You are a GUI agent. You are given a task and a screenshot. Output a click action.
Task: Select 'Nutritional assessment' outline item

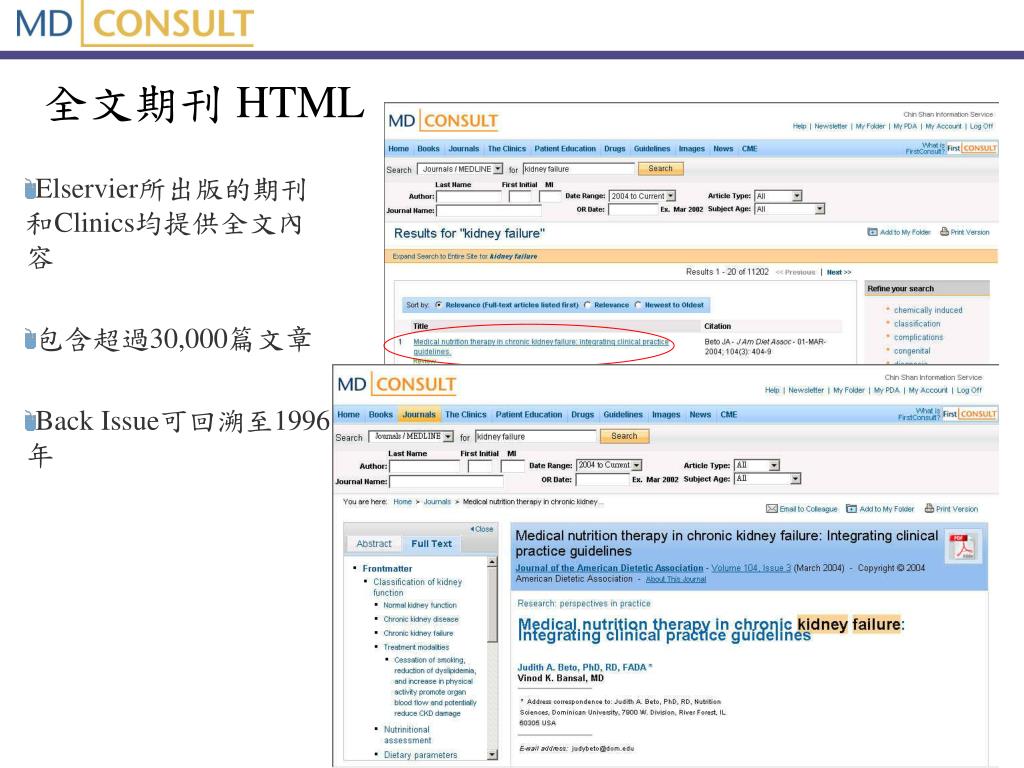click(408, 735)
